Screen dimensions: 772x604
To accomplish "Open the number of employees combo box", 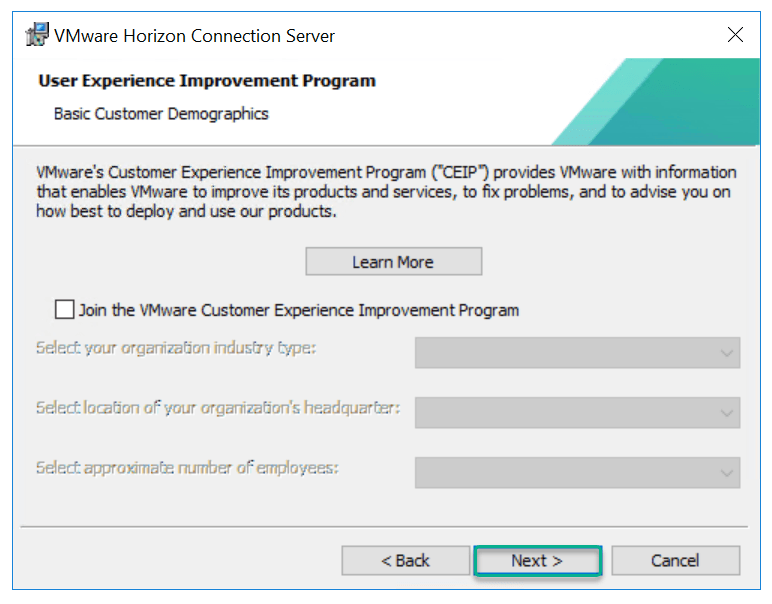I will [x=577, y=472].
